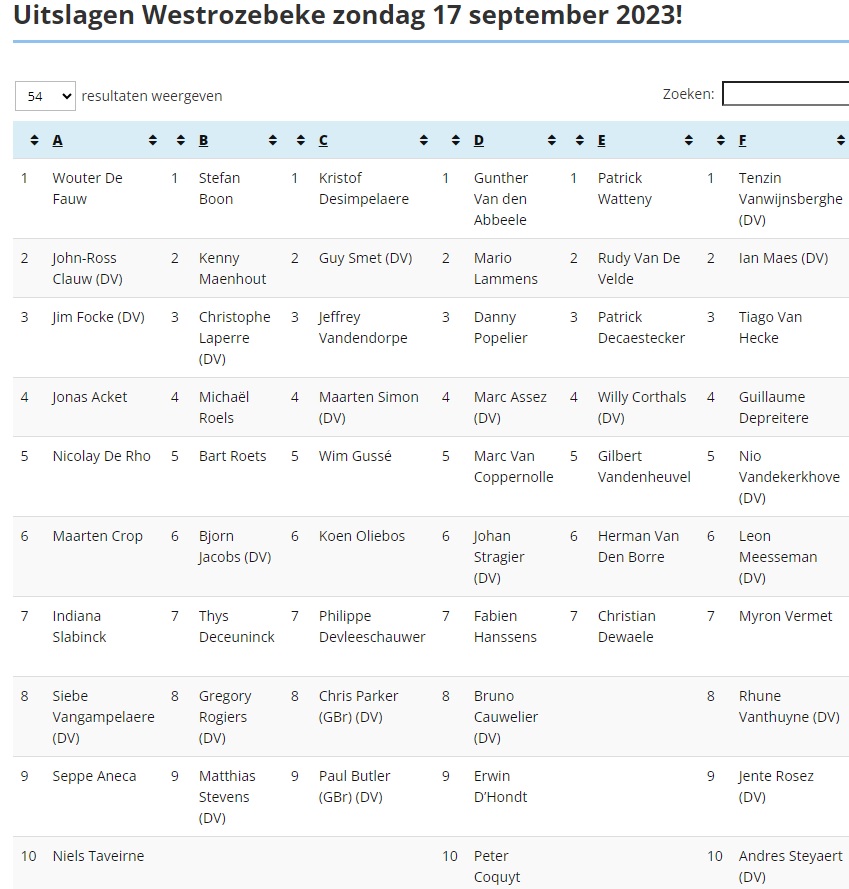Click the column C header label
This screenshot has width=849, height=889.
click(323, 141)
